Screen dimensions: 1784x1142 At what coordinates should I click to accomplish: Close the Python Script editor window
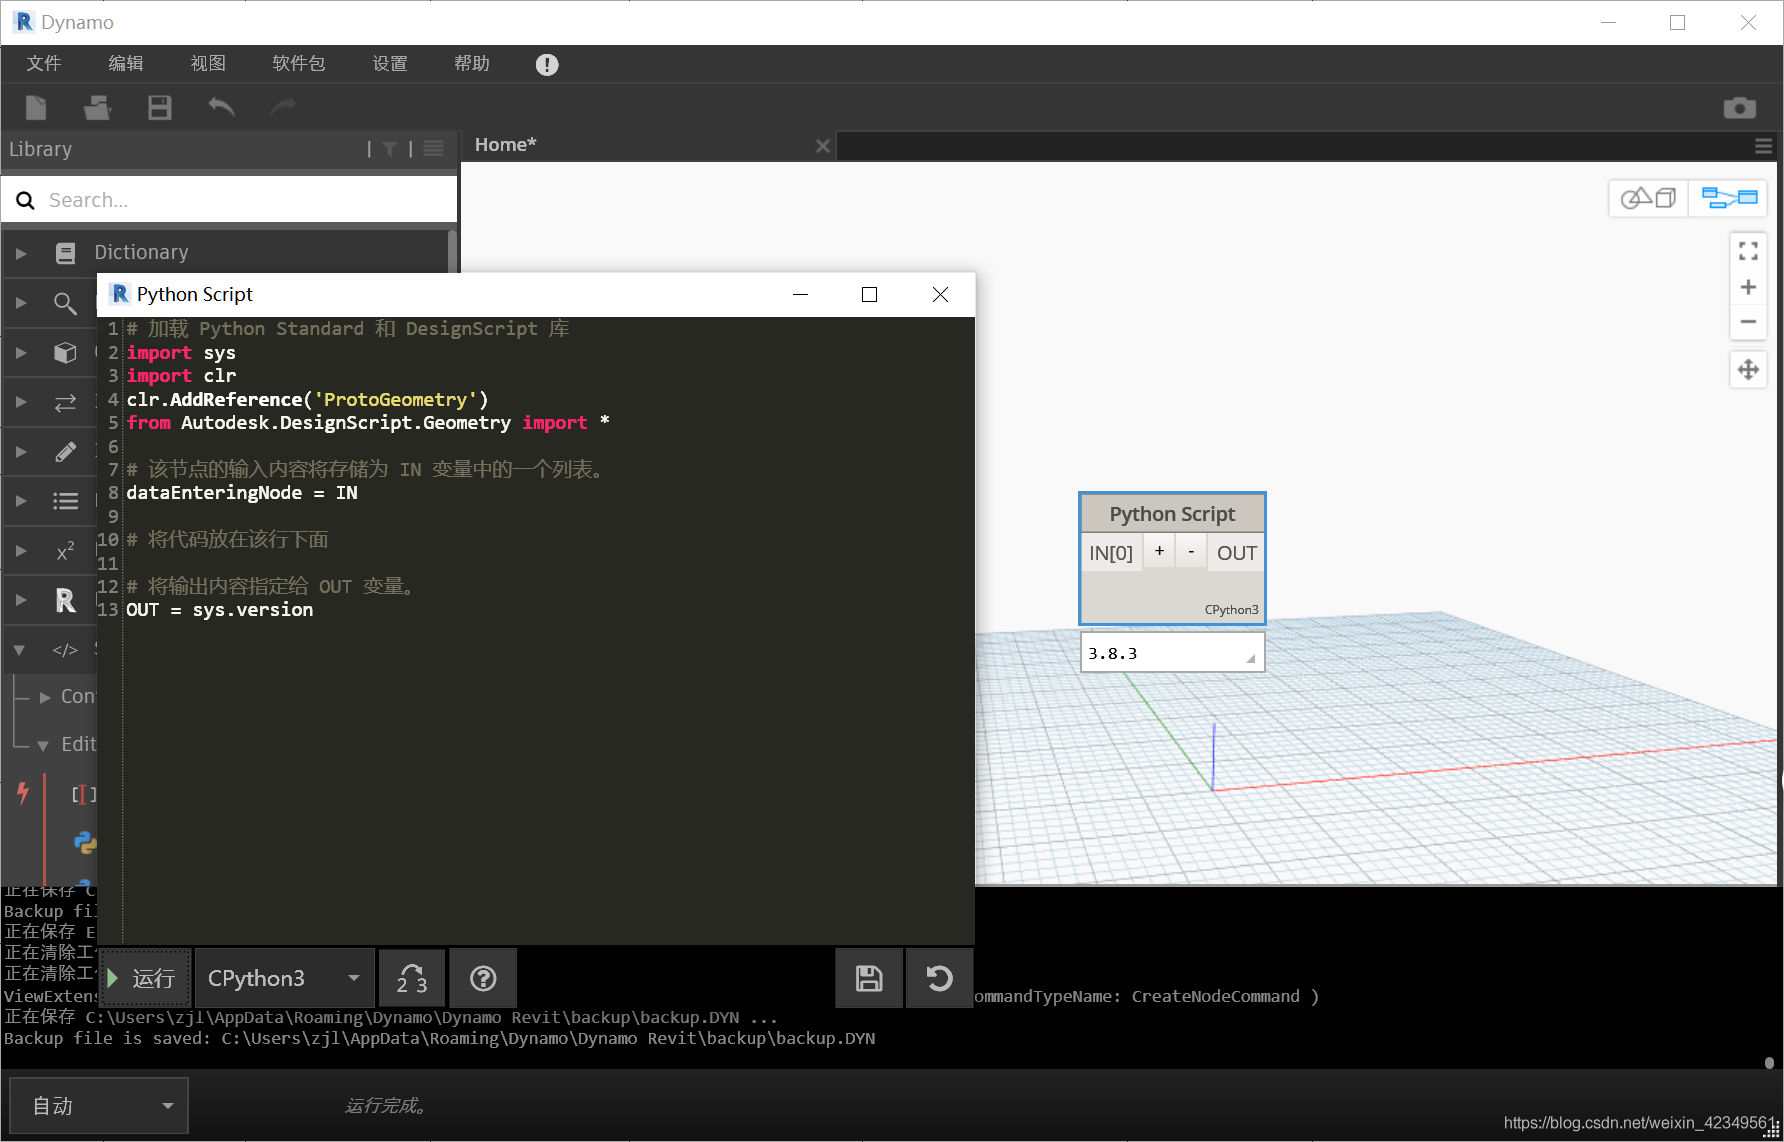pyautogui.click(x=940, y=294)
